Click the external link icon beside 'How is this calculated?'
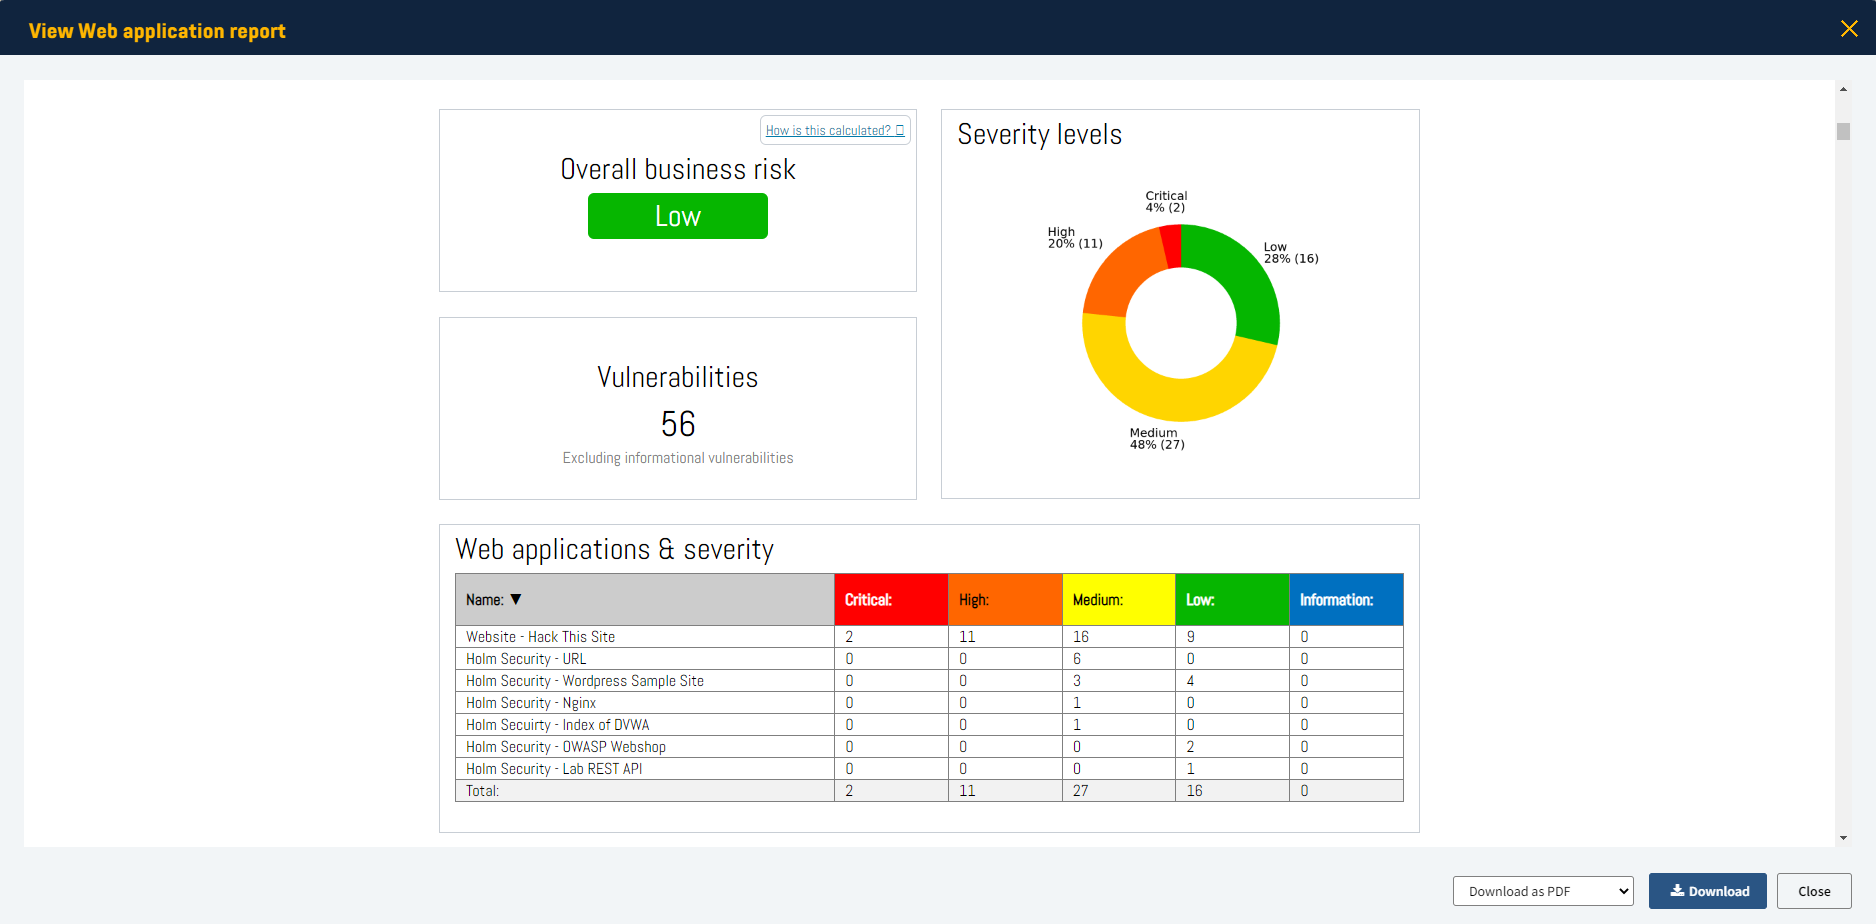The height and width of the screenshot is (924, 1876). point(899,130)
